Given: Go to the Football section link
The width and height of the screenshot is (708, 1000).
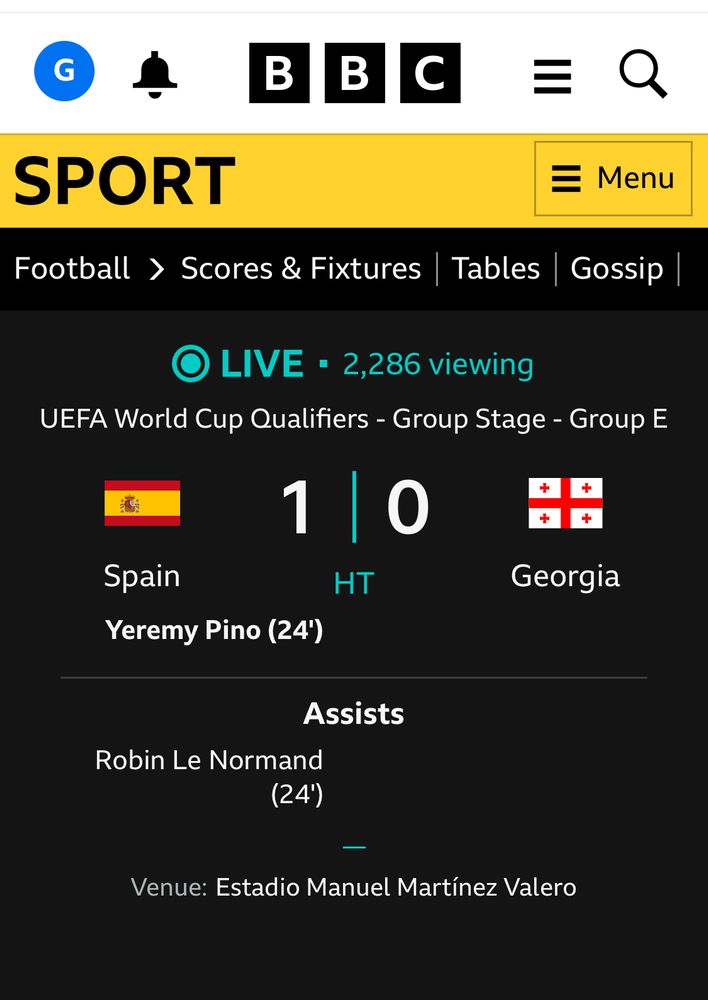Looking at the screenshot, I should 72,268.
